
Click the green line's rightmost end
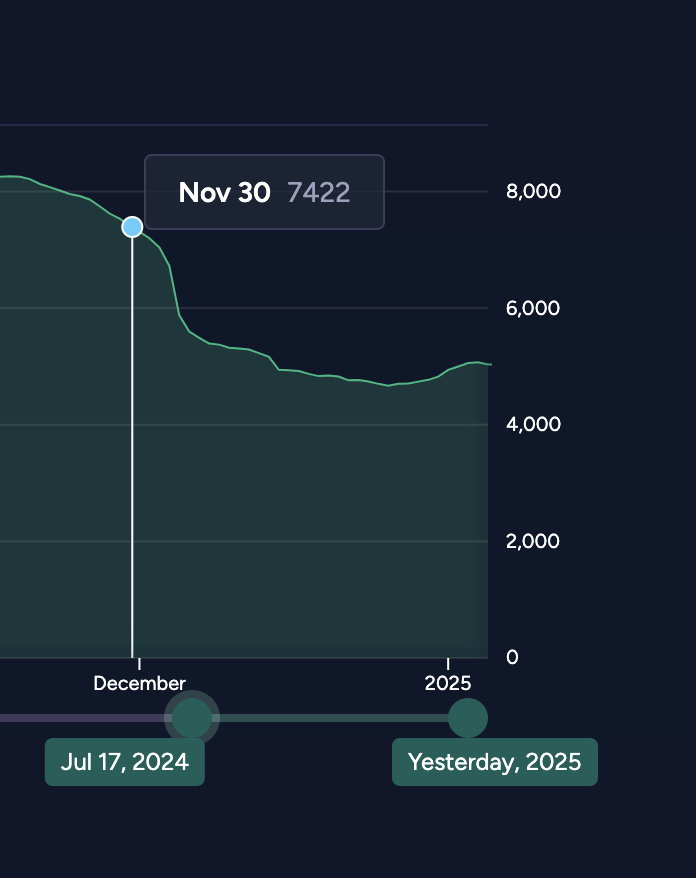[x=490, y=364]
